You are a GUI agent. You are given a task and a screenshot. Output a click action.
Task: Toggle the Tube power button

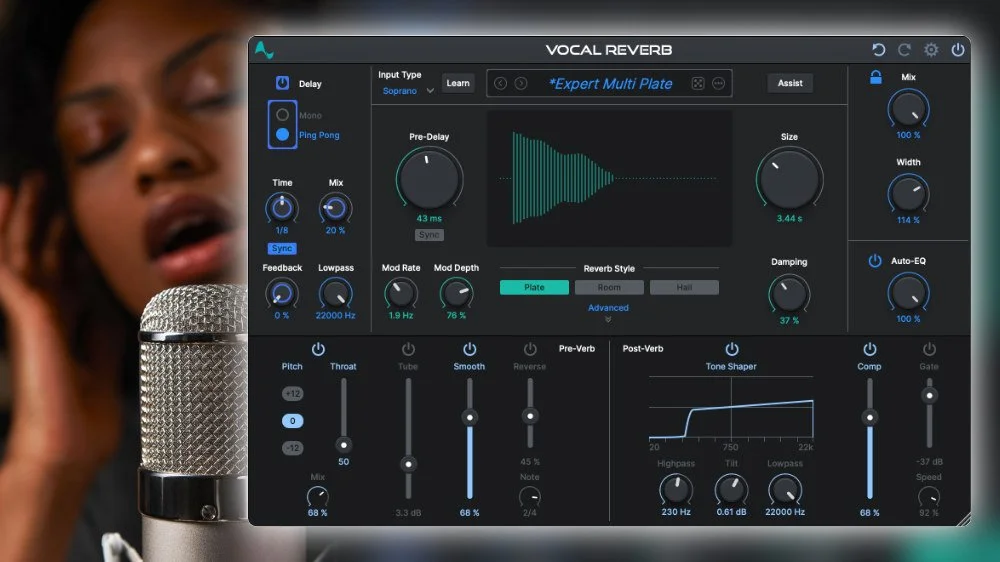pyautogui.click(x=408, y=349)
